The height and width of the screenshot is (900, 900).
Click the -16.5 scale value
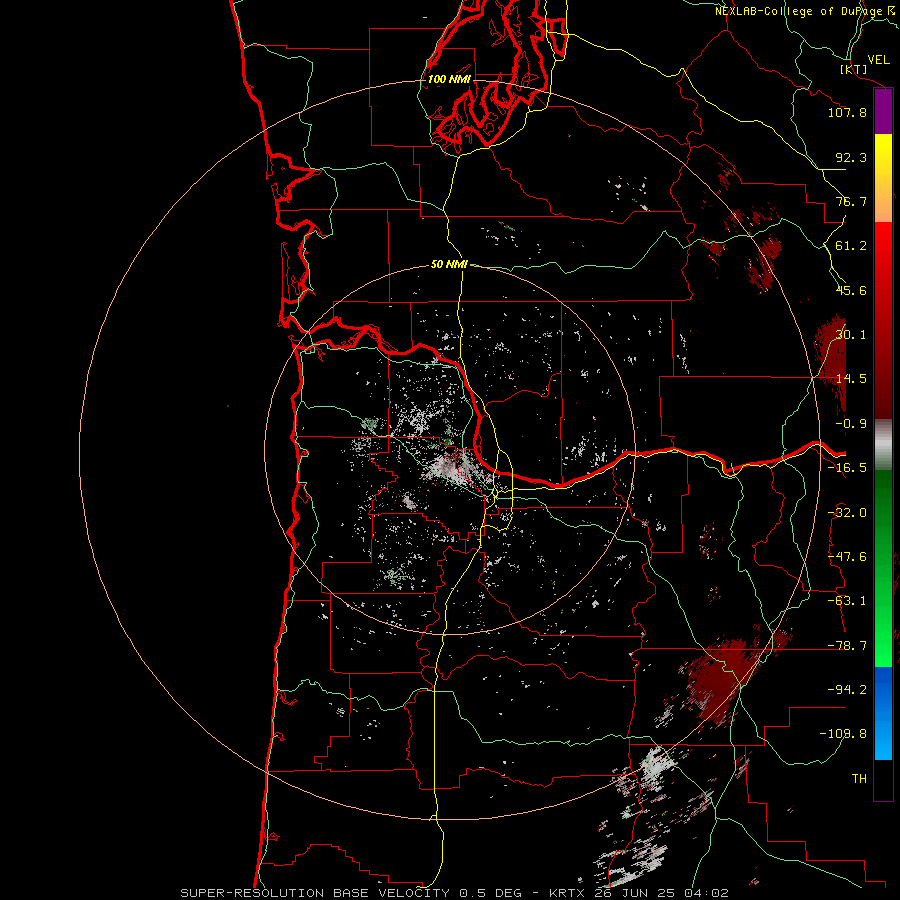[847, 468]
